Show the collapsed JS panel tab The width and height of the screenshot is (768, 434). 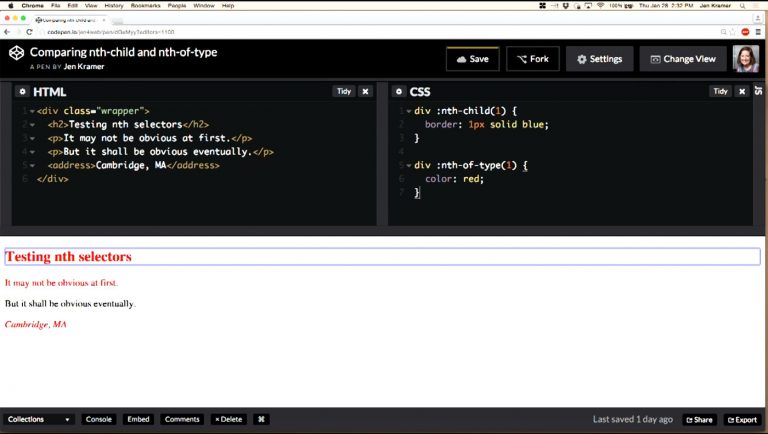coord(759,90)
